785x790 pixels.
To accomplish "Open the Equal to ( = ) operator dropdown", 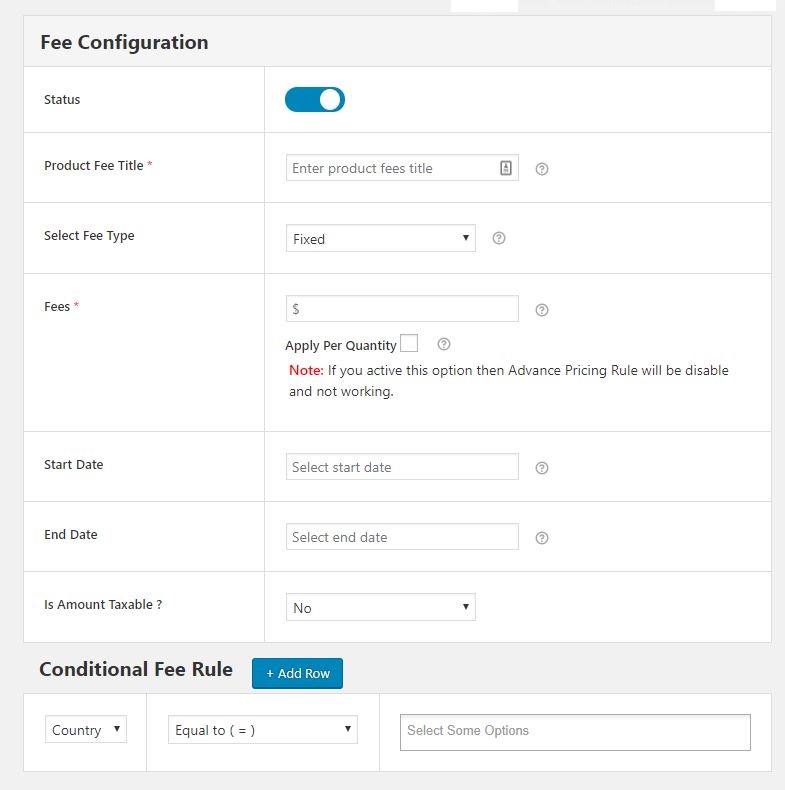I will coord(263,730).
